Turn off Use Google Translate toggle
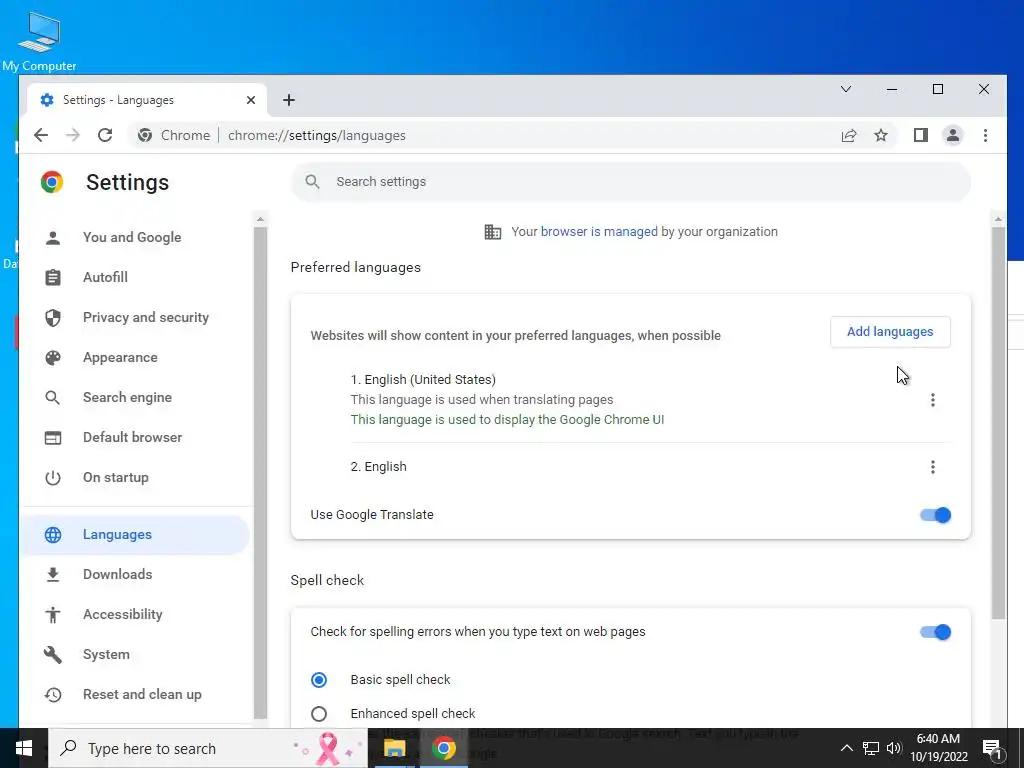The width and height of the screenshot is (1024, 768). pos(935,515)
